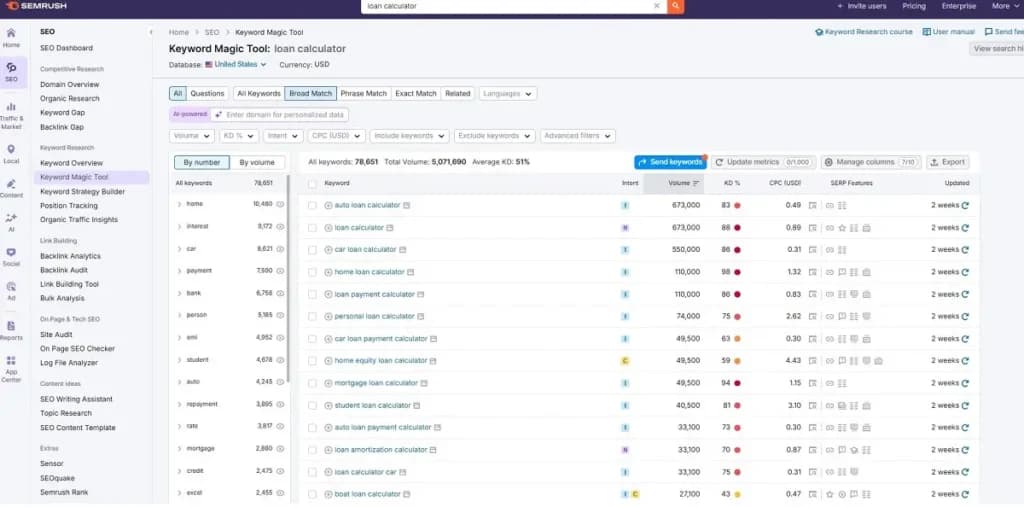Check the loan payment calculator row checkbox

click(x=312, y=294)
